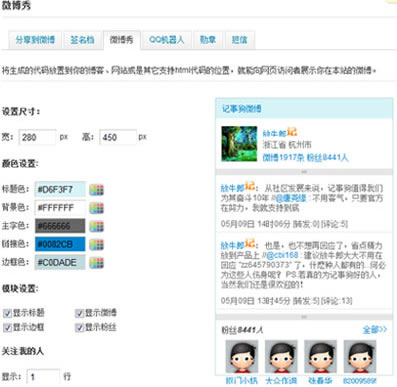Image resolution: width=397 pixels, height=387 pixels.
Task: Click the 微博1917条 link
Action: pyautogui.click(x=283, y=157)
